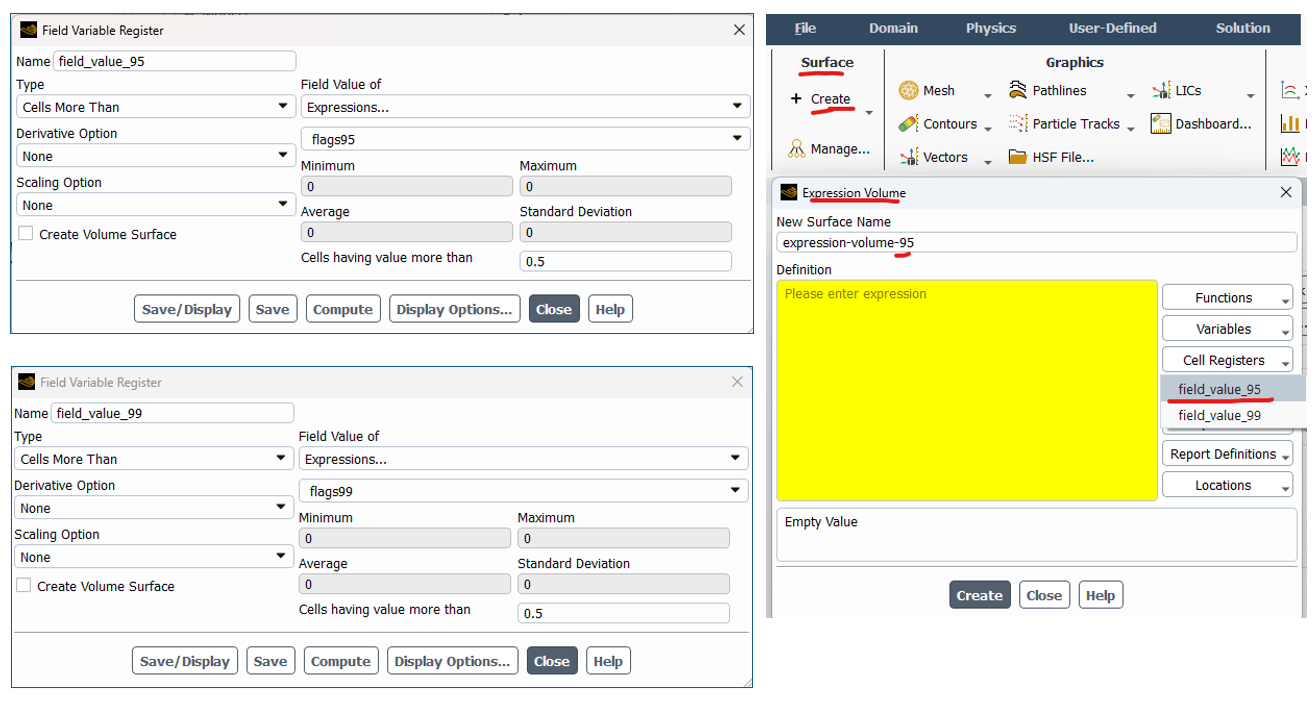1316x701 pixels.
Task: Open the LICs graphics tool
Action: tap(1160, 91)
